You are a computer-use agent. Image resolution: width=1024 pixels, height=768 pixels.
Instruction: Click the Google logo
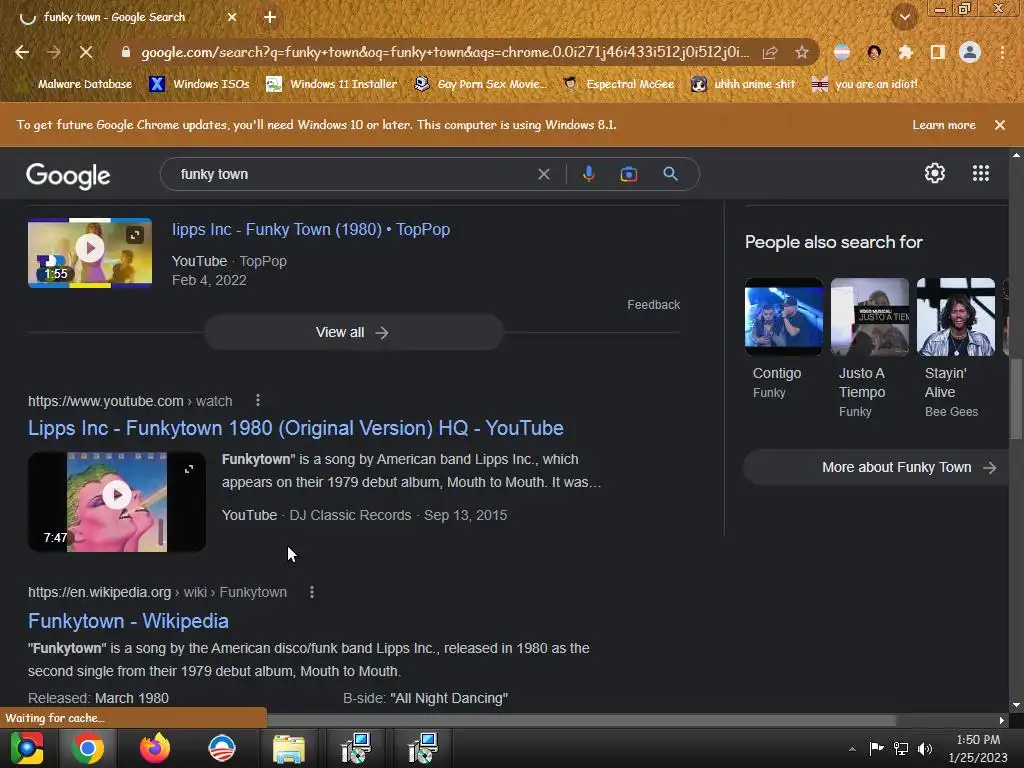[x=68, y=176]
